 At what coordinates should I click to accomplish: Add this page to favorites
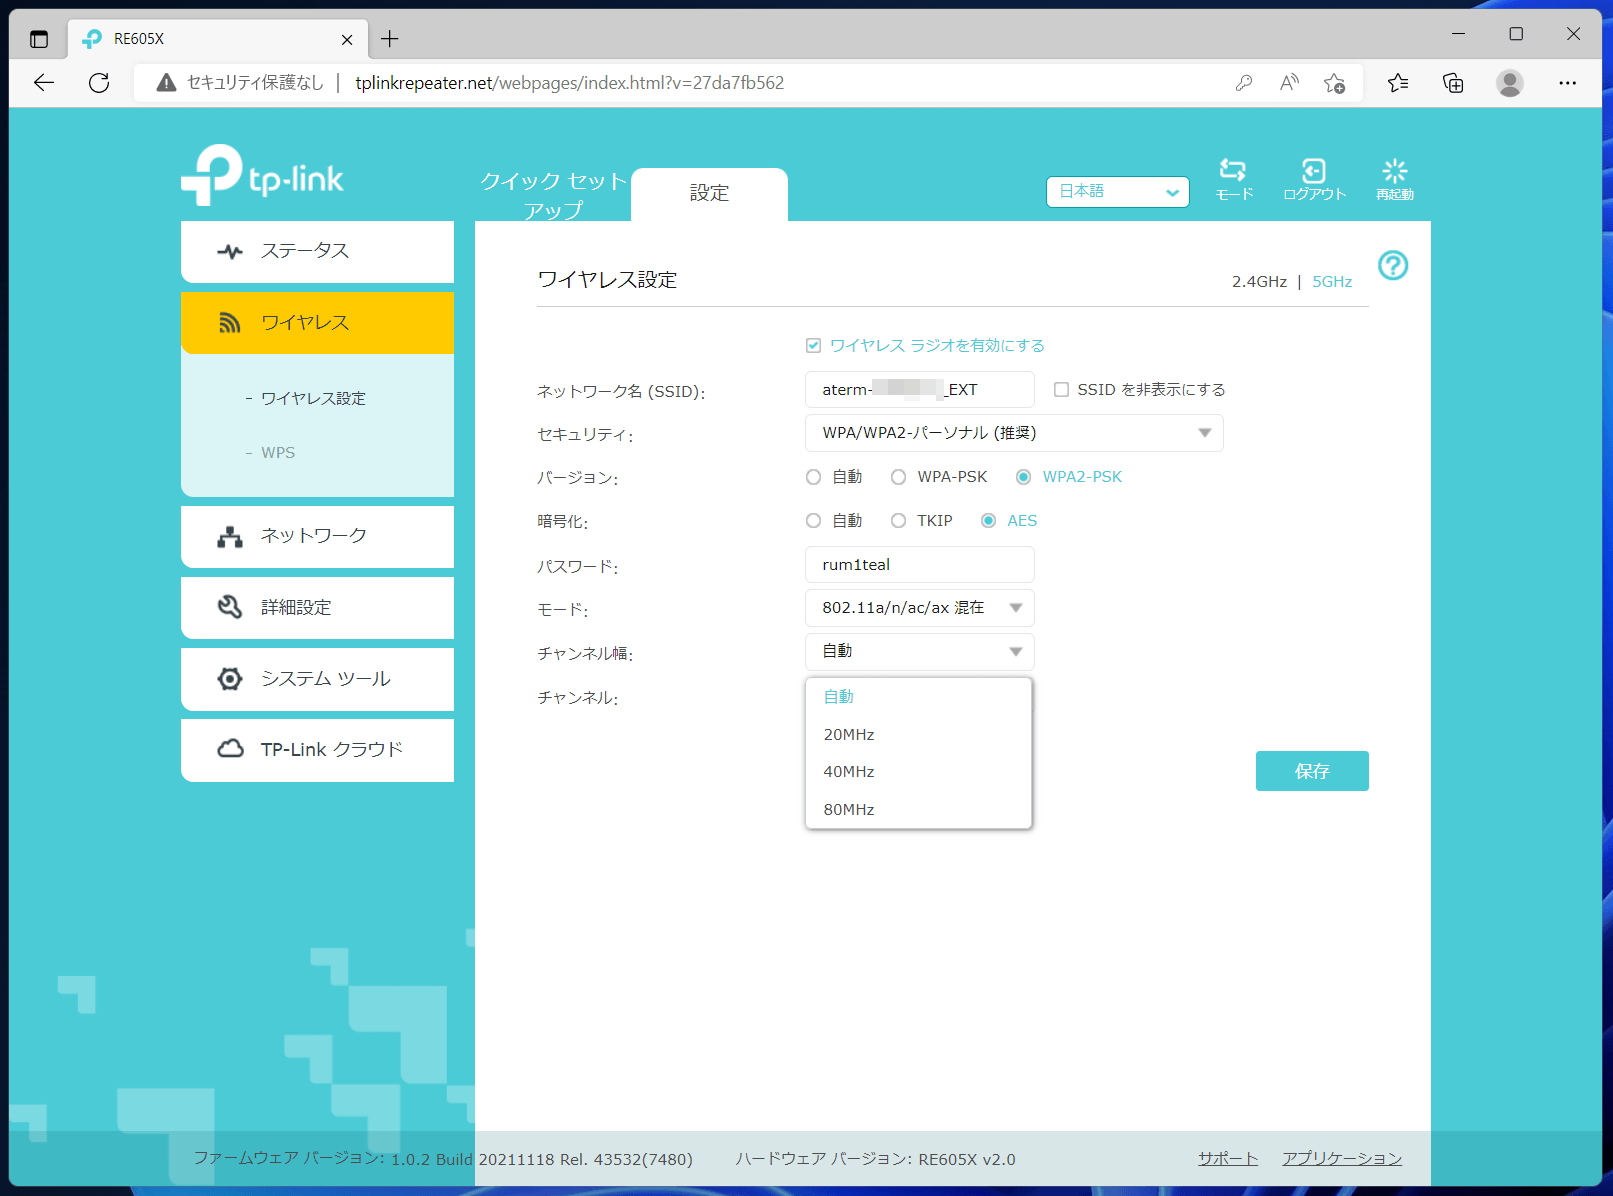(1334, 83)
